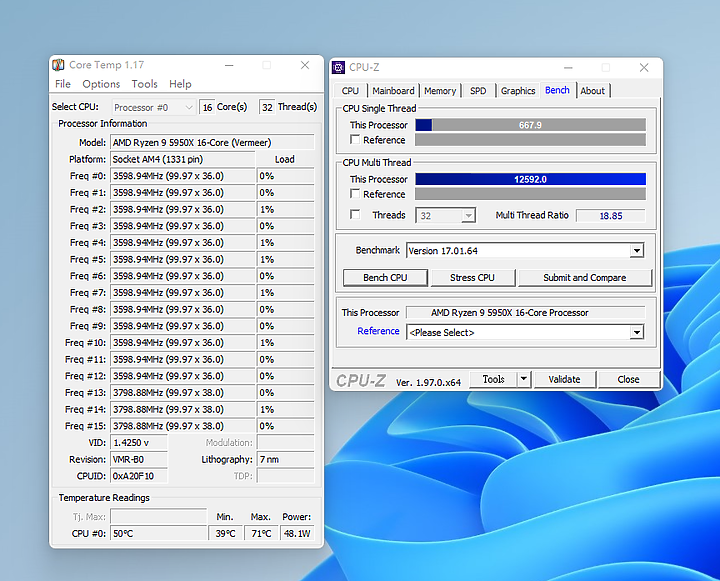Click the Model field AMD Ryzen 9 5950X
The width and height of the screenshot is (720, 581).
pyautogui.click(x=212, y=143)
